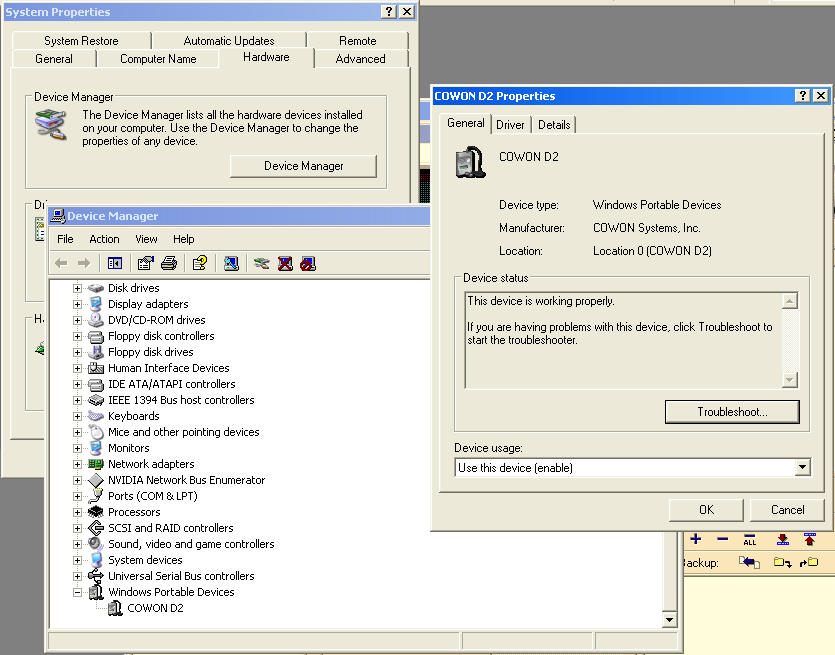Click the Update Driver toolbar icon
Image resolution: width=835 pixels, height=655 pixels.
(261, 263)
